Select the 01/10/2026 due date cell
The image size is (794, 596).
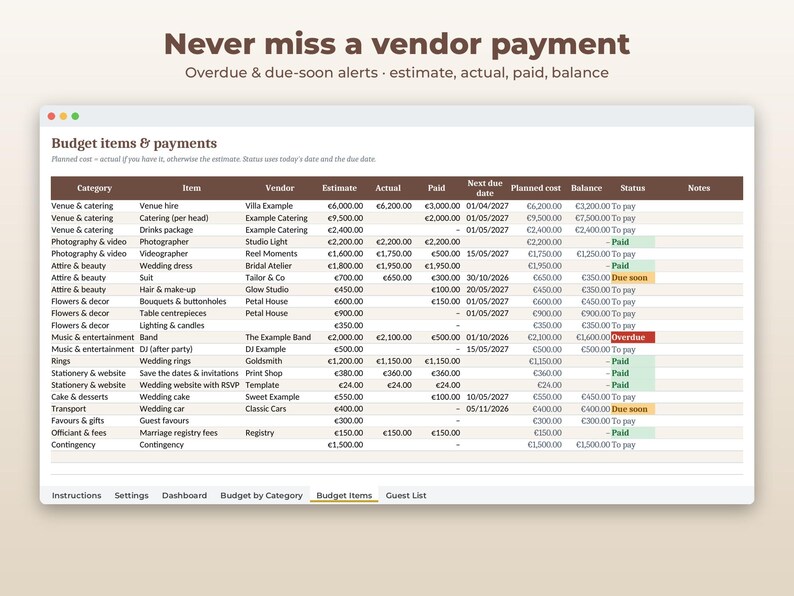pyautogui.click(x=487, y=337)
